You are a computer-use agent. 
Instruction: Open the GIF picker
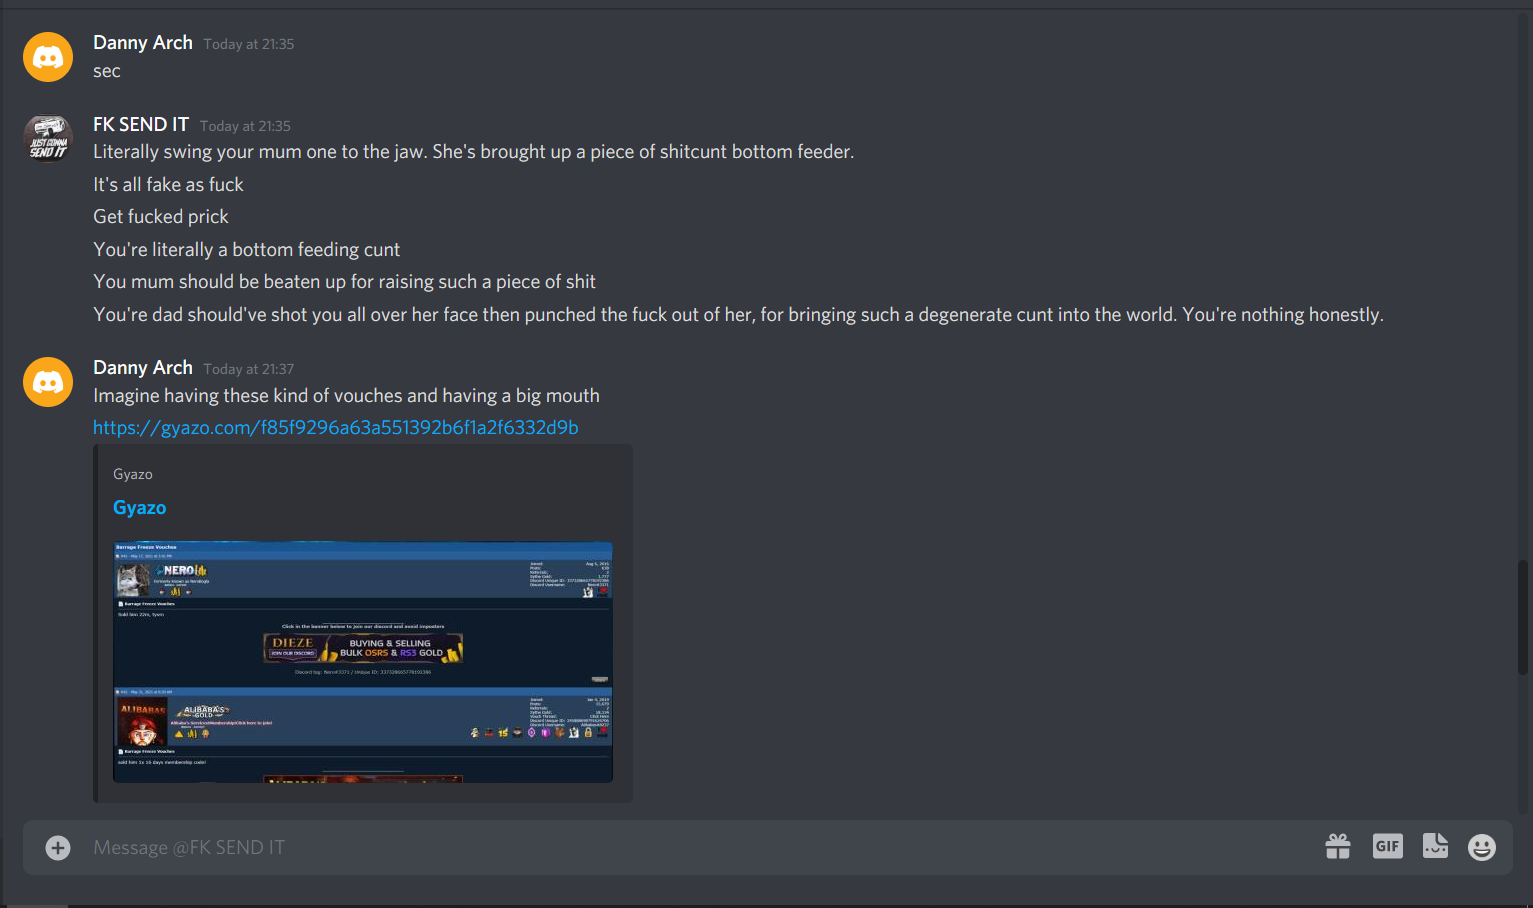[1387, 847]
